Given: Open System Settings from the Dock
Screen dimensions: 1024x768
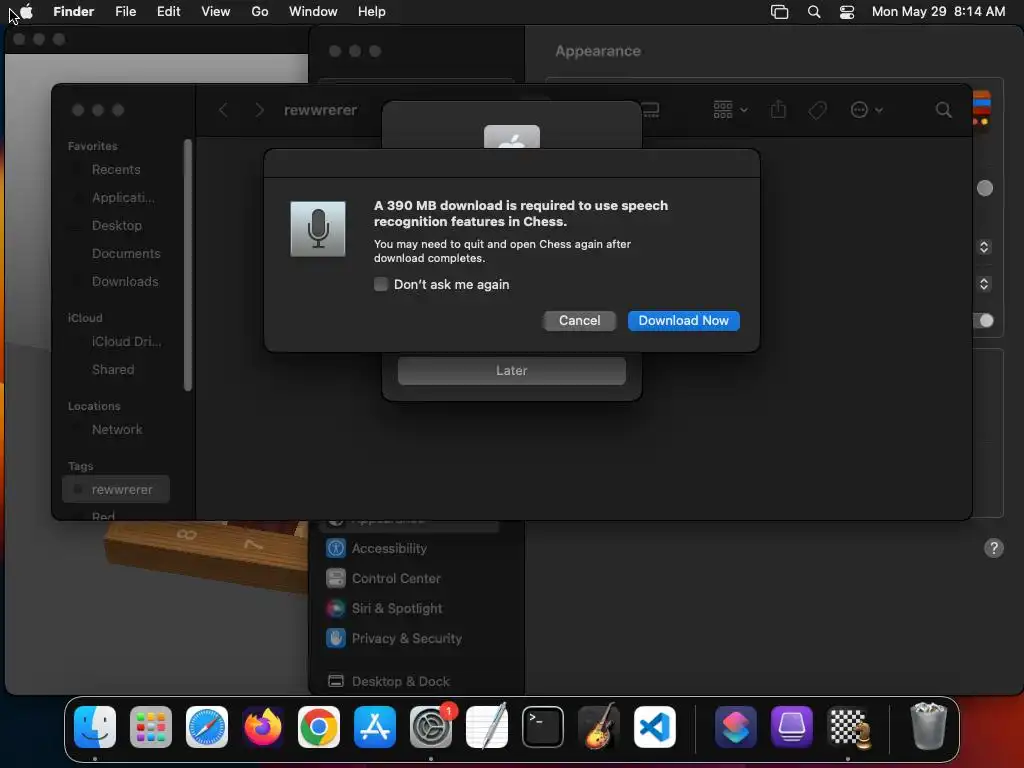Looking at the screenshot, I should tap(431, 727).
